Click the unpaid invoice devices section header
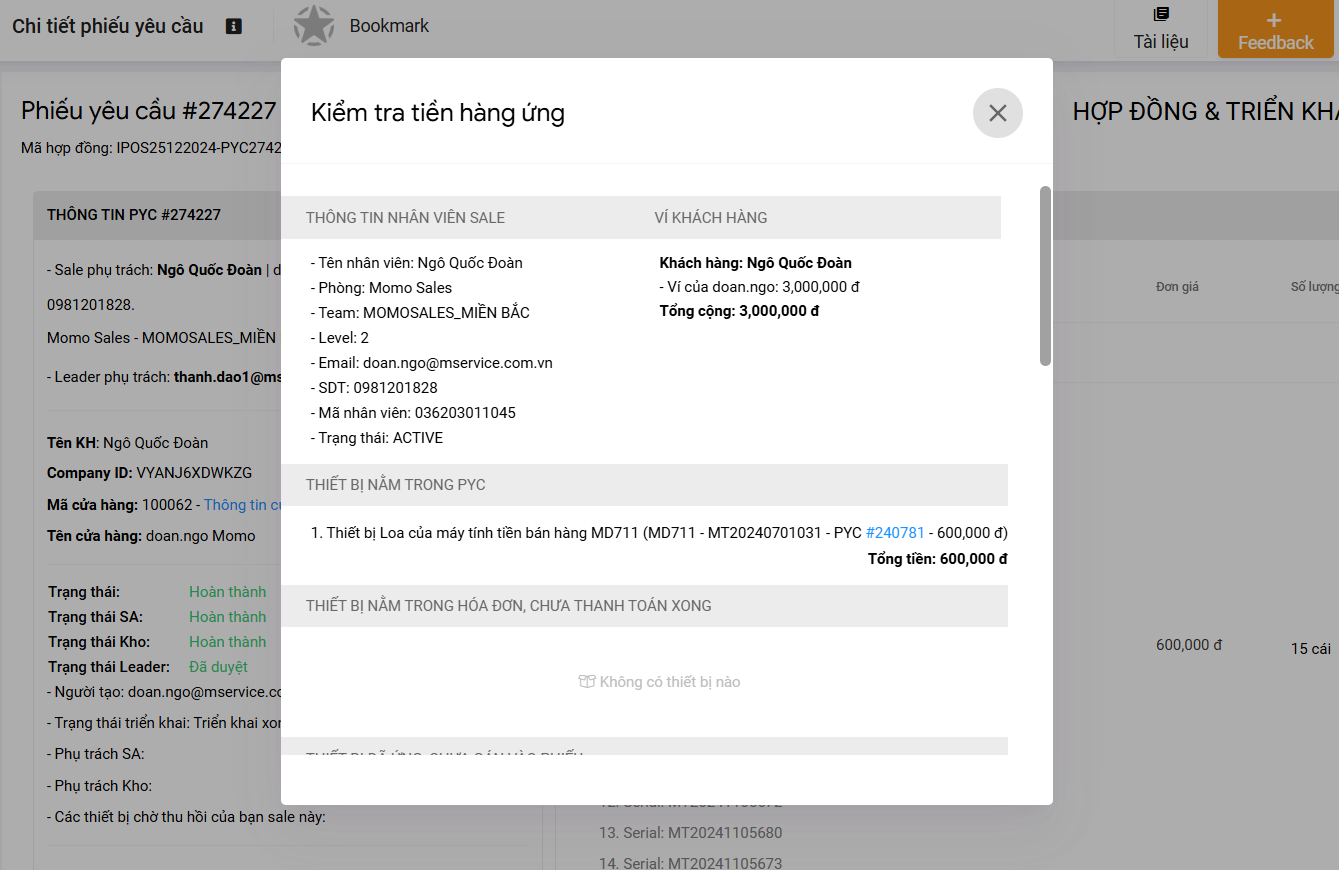The height and width of the screenshot is (870, 1339). point(508,606)
